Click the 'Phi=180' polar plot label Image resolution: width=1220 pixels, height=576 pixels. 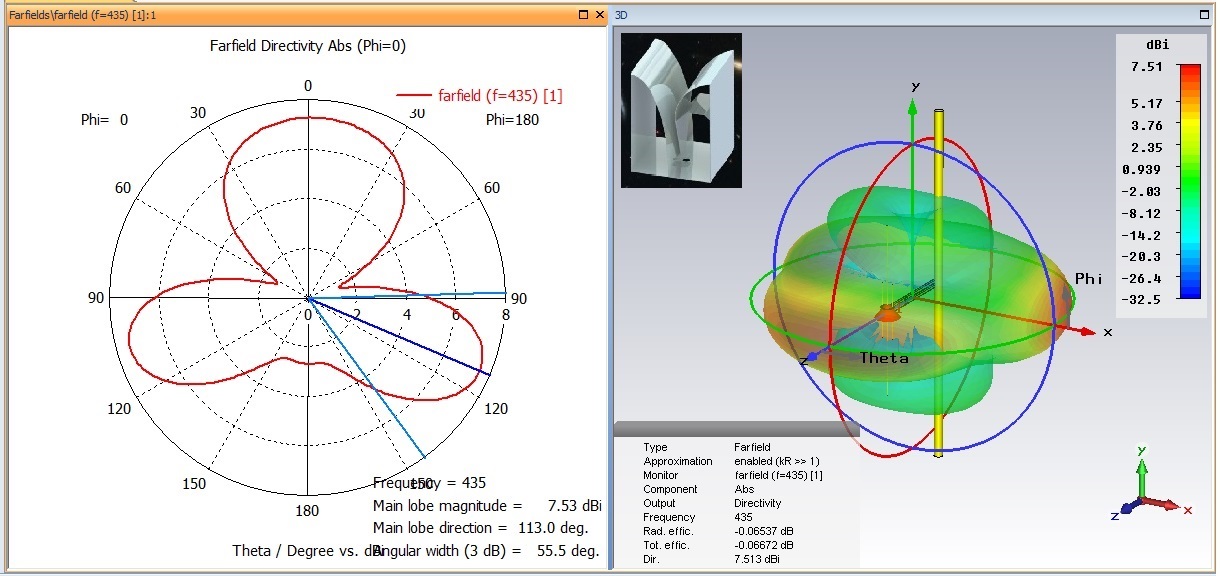[510, 120]
